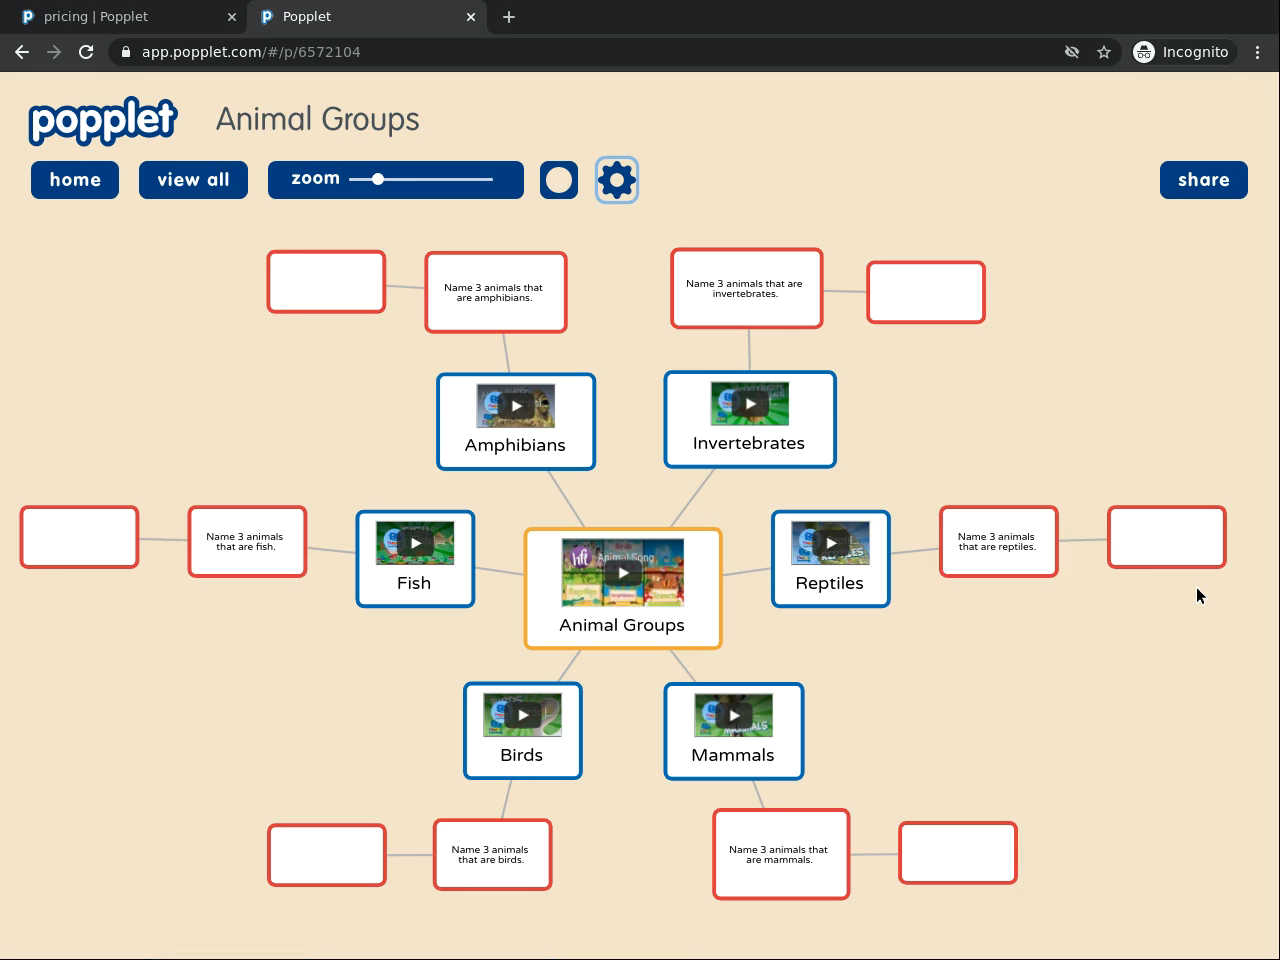
Task: Select the 'Name 3 animals that are birds' popple
Action: click(492, 854)
